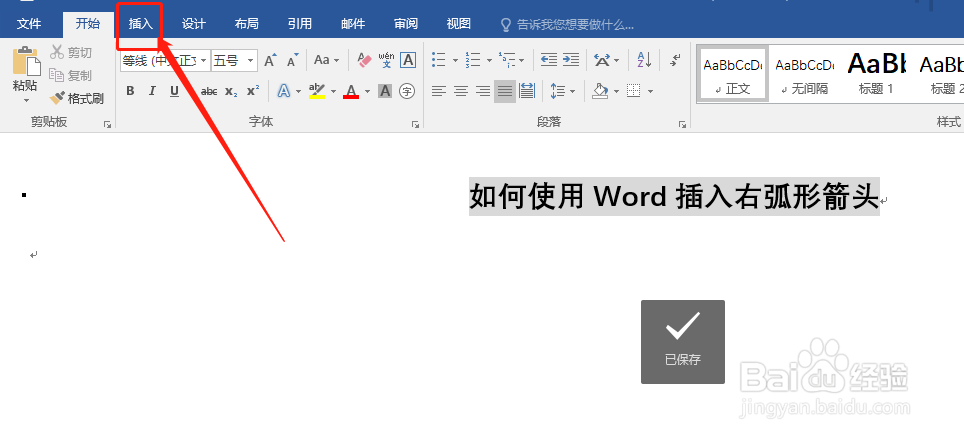The height and width of the screenshot is (441, 964).
Task: Decrease paragraph indent
Action: click(x=548, y=60)
